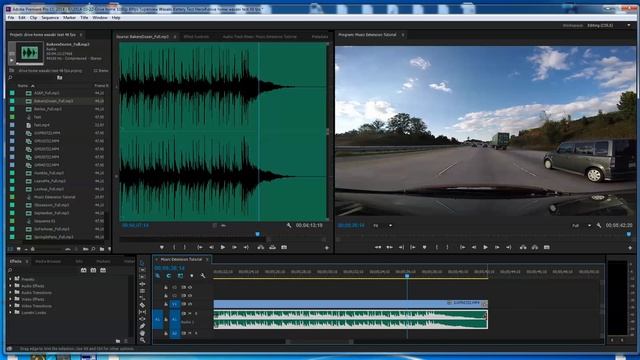Select the Zoom tool in tools panel
This screenshot has width=640, height=360.
pyautogui.click(x=142, y=340)
